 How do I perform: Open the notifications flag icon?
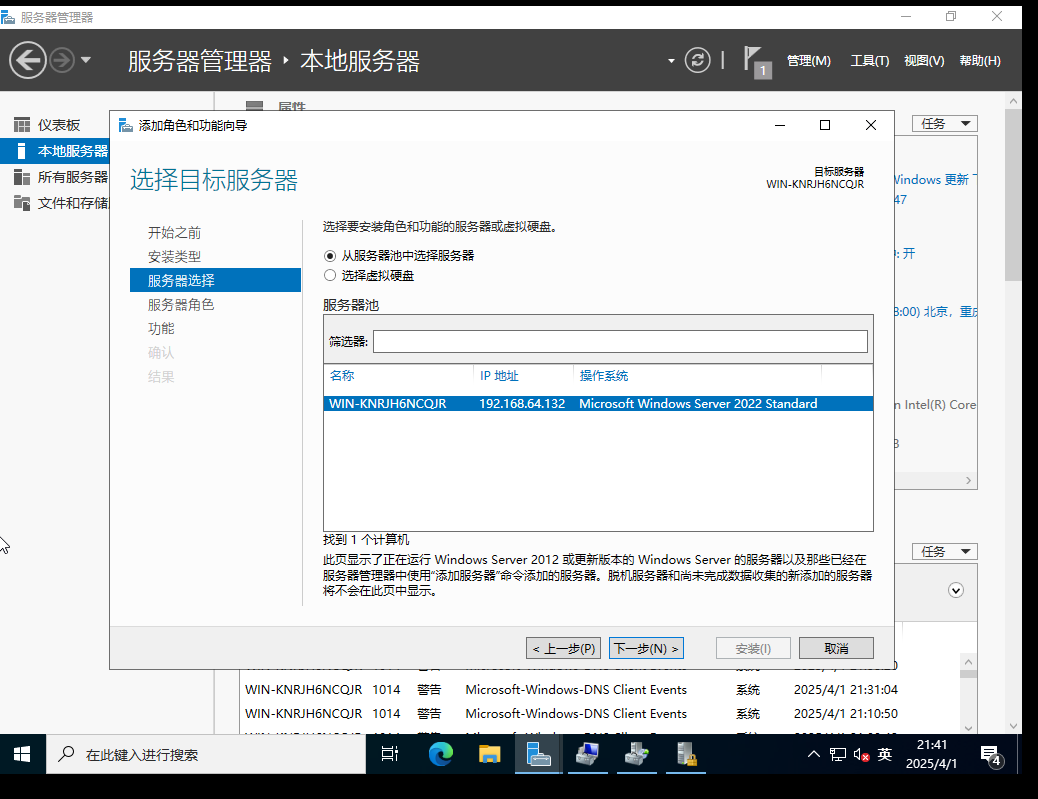757,62
